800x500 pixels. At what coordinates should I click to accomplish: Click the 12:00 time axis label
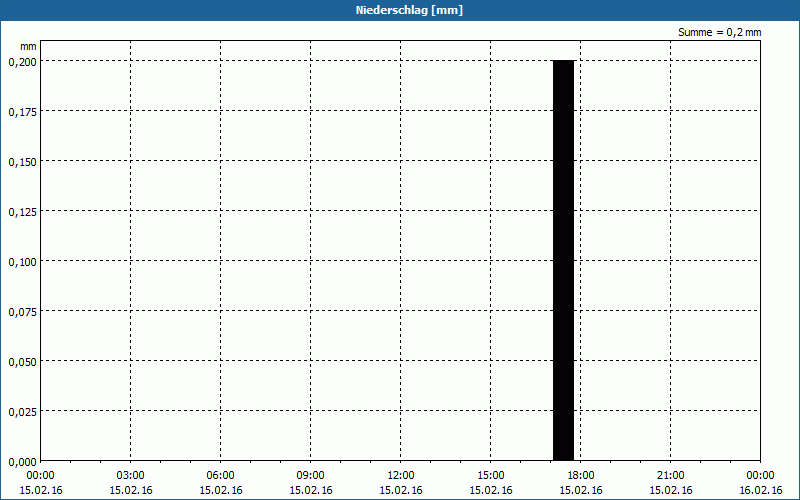(401, 476)
